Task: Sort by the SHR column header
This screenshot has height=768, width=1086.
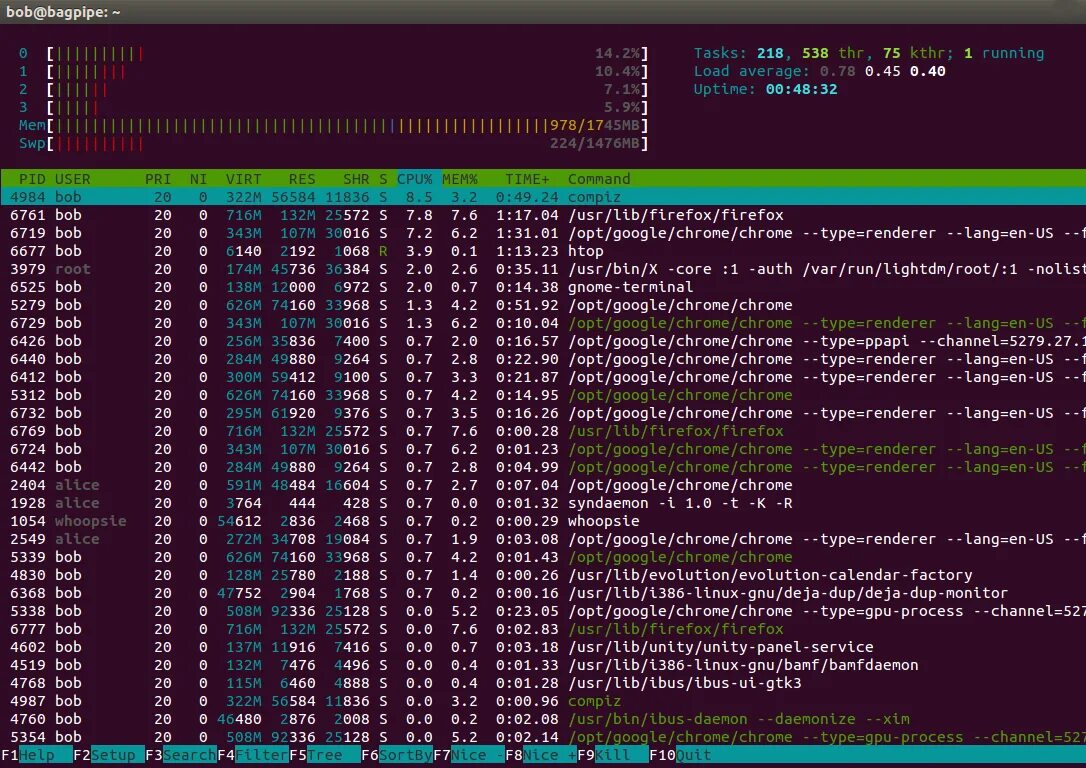Action: [x=356, y=179]
